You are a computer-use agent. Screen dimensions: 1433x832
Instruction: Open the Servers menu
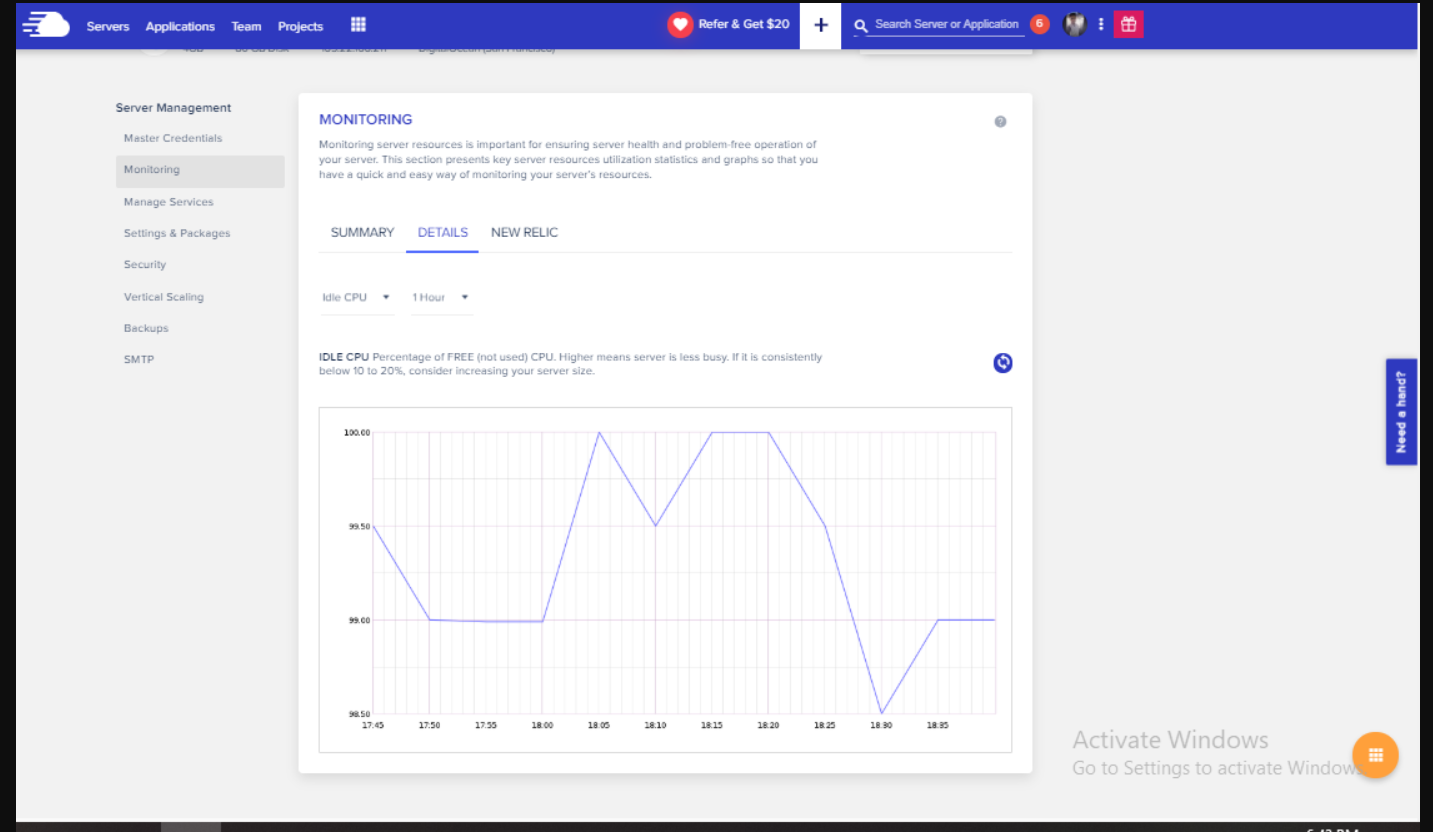108,27
